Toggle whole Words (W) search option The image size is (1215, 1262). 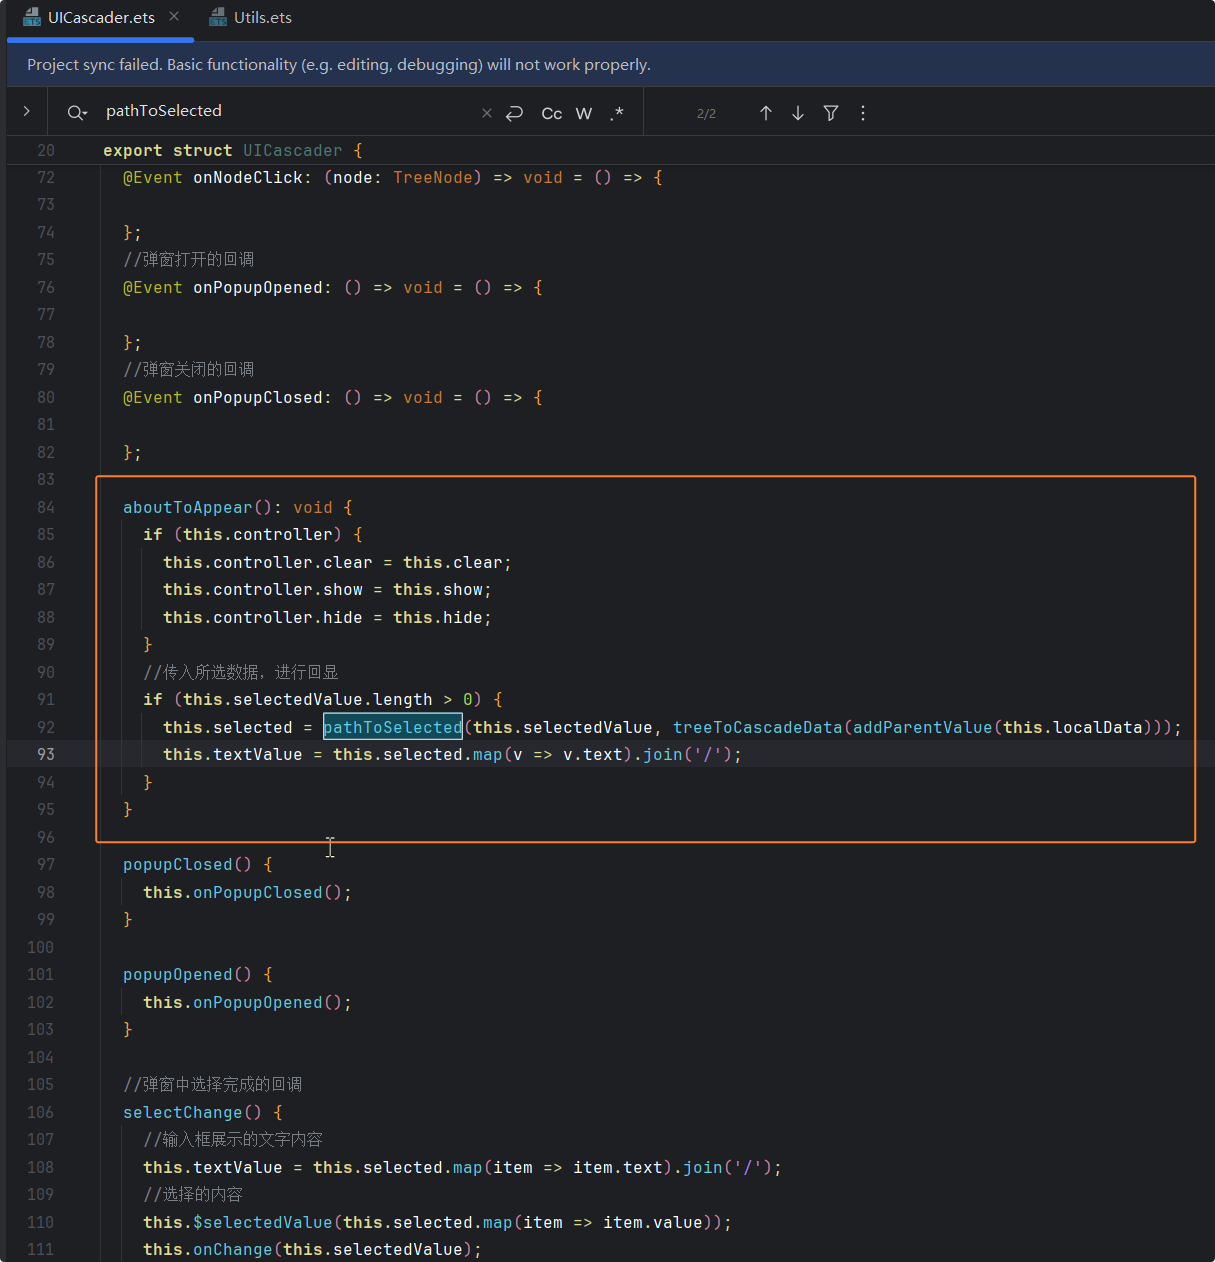click(584, 114)
